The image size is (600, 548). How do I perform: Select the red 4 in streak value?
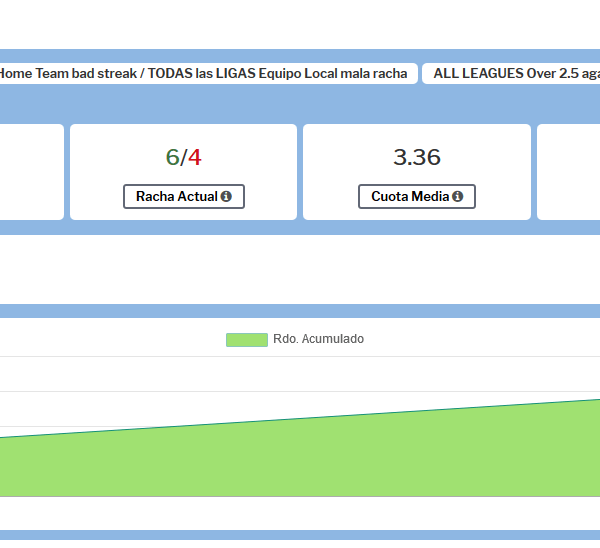coord(195,157)
